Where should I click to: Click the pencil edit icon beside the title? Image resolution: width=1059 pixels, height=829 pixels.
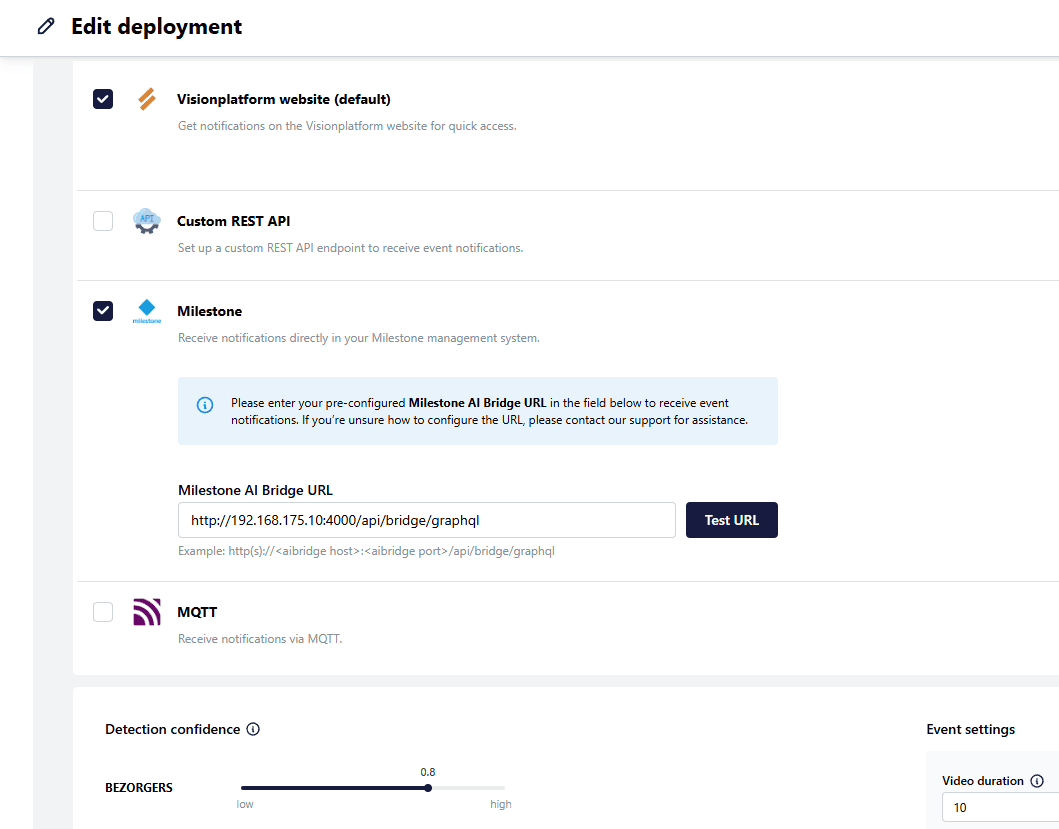tap(46, 27)
